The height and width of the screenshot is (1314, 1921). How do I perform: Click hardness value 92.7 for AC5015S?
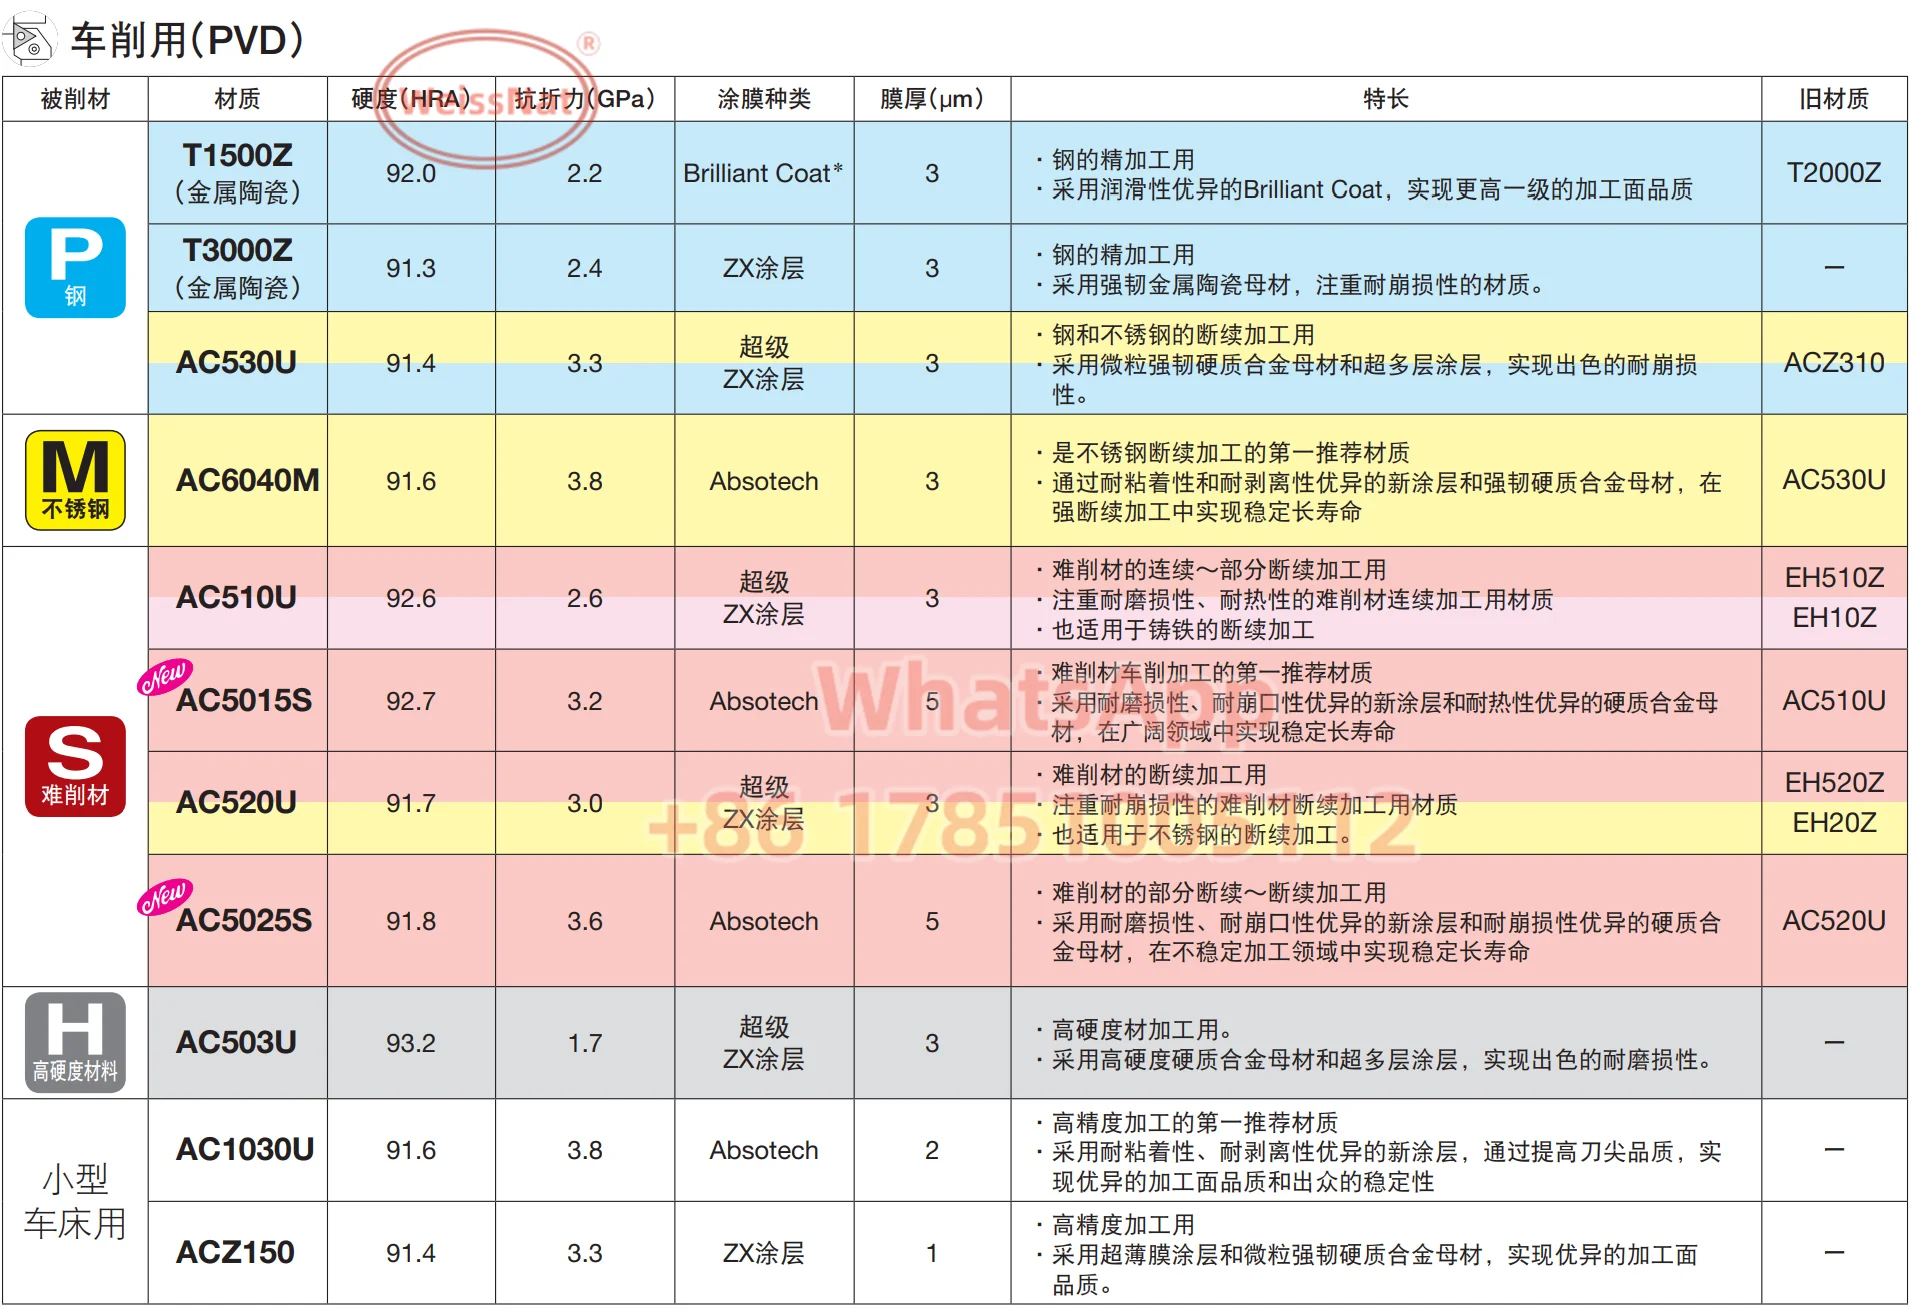(411, 701)
